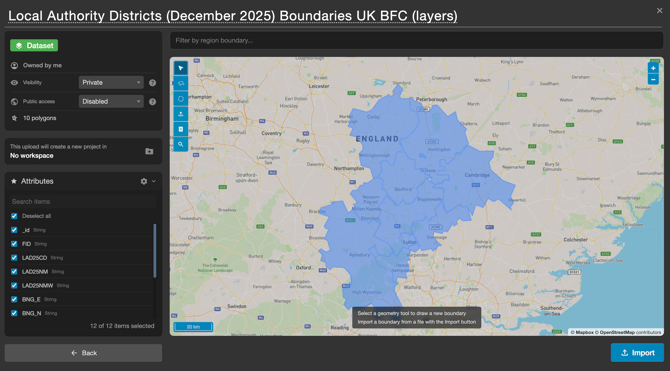Image resolution: width=670 pixels, height=371 pixels.
Task: Click the Colchester map label
Action: point(576,239)
